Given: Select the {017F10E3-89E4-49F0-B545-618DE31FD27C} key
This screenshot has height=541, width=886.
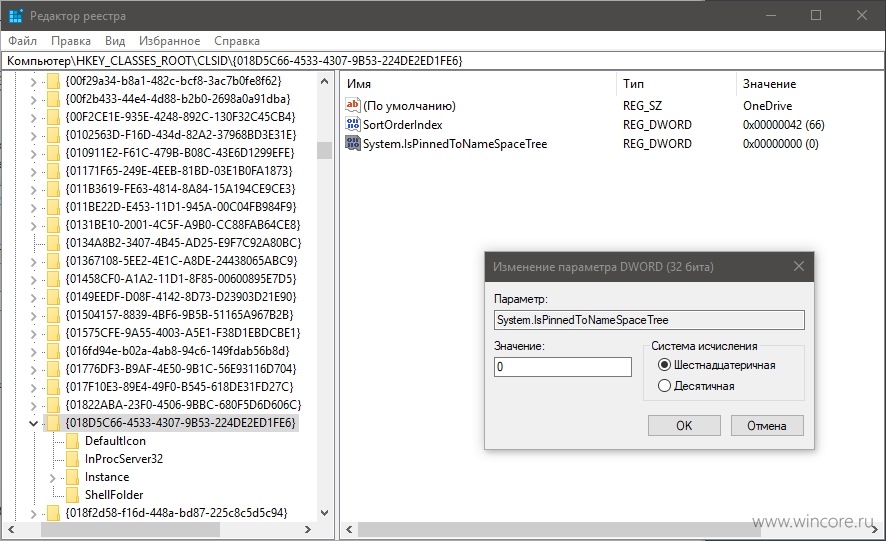Looking at the screenshot, I should 180,387.
